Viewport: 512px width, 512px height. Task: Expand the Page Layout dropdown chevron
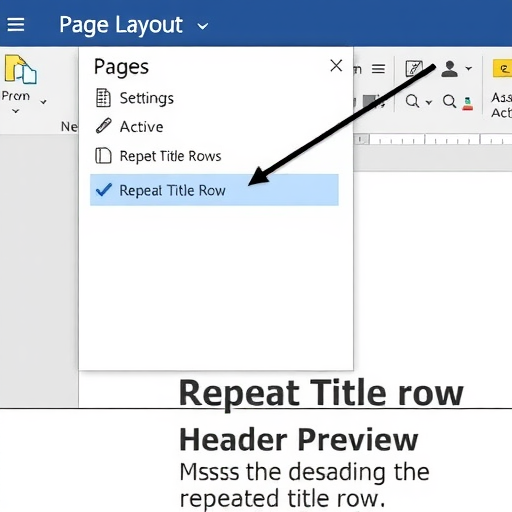coord(203,26)
